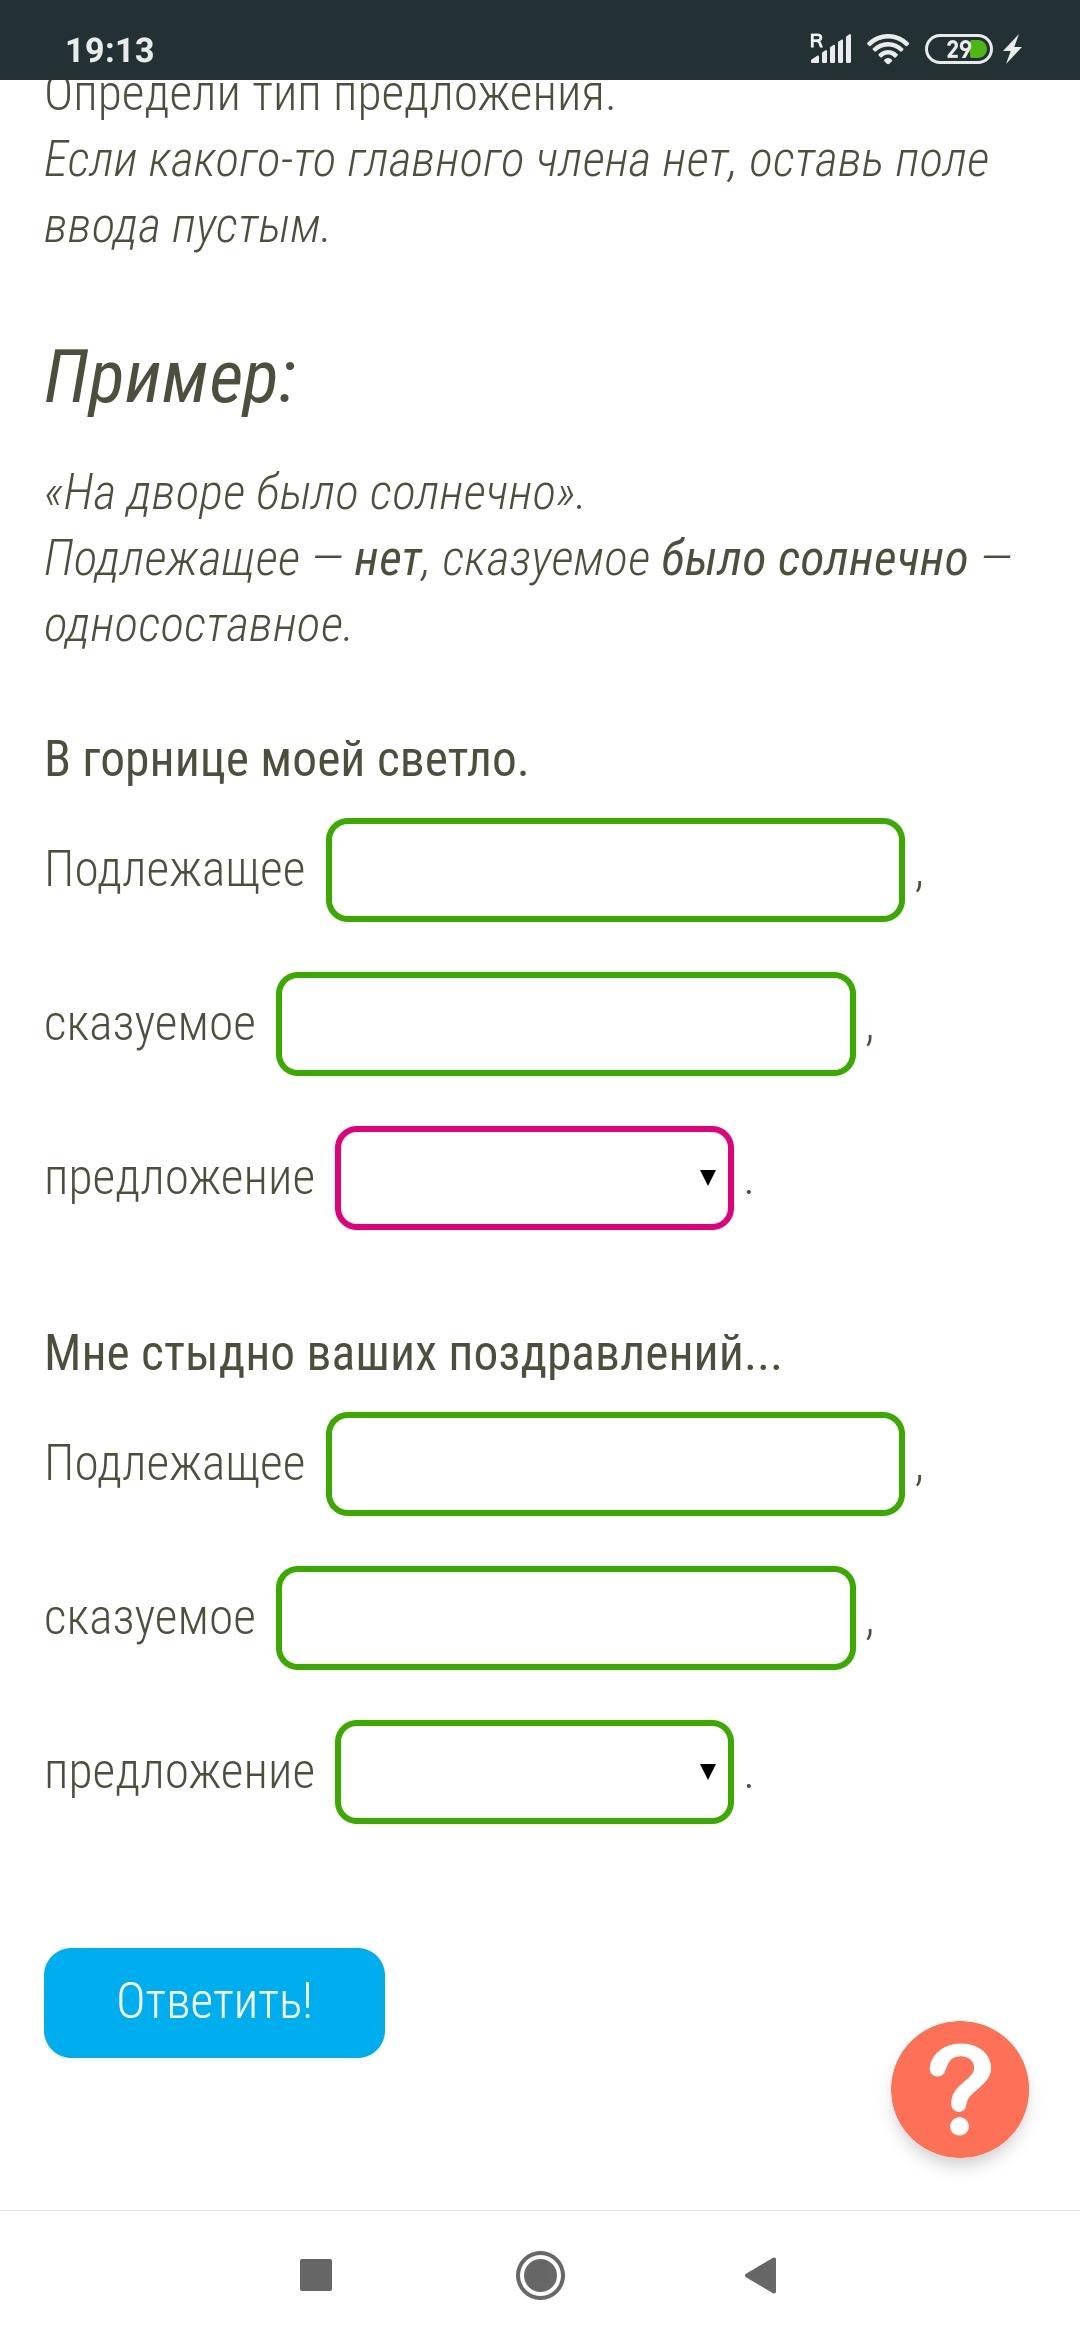
Task: Focus сказуемое field for «В горнице моей светло»
Action: coord(566,1024)
